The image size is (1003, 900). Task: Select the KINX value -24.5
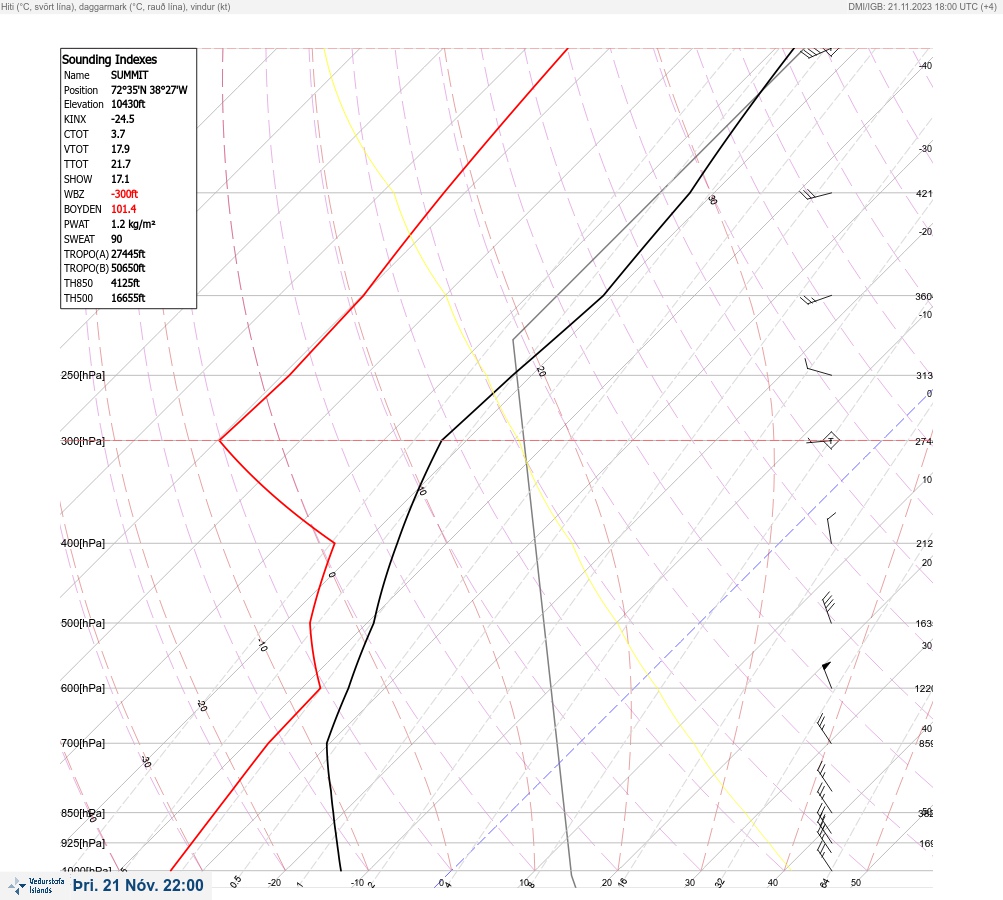[123, 119]
